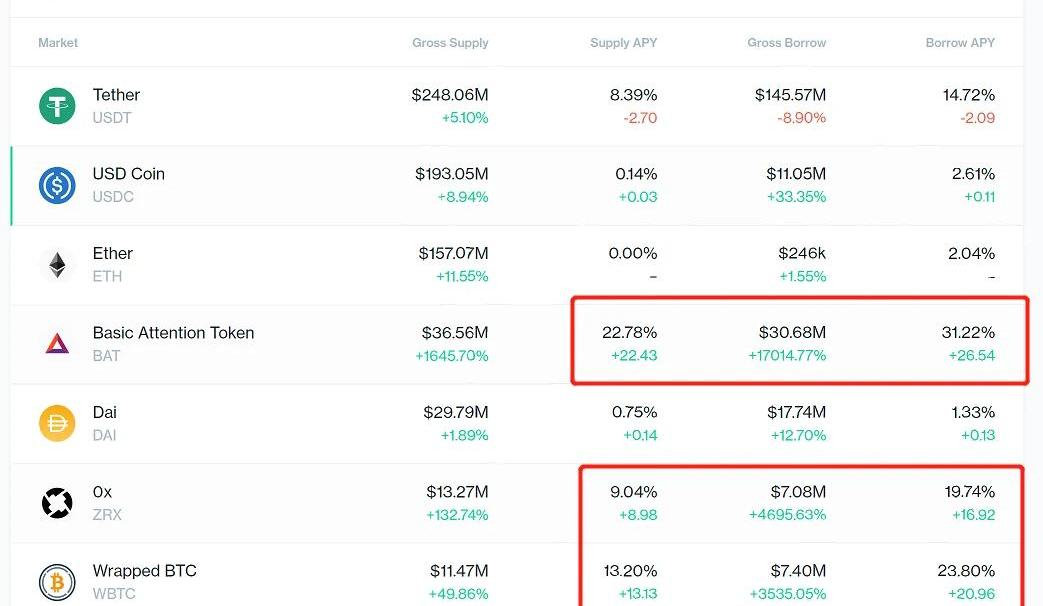Open the Wrapped BTC market name

pyautogui.click(x=144, y=571)
